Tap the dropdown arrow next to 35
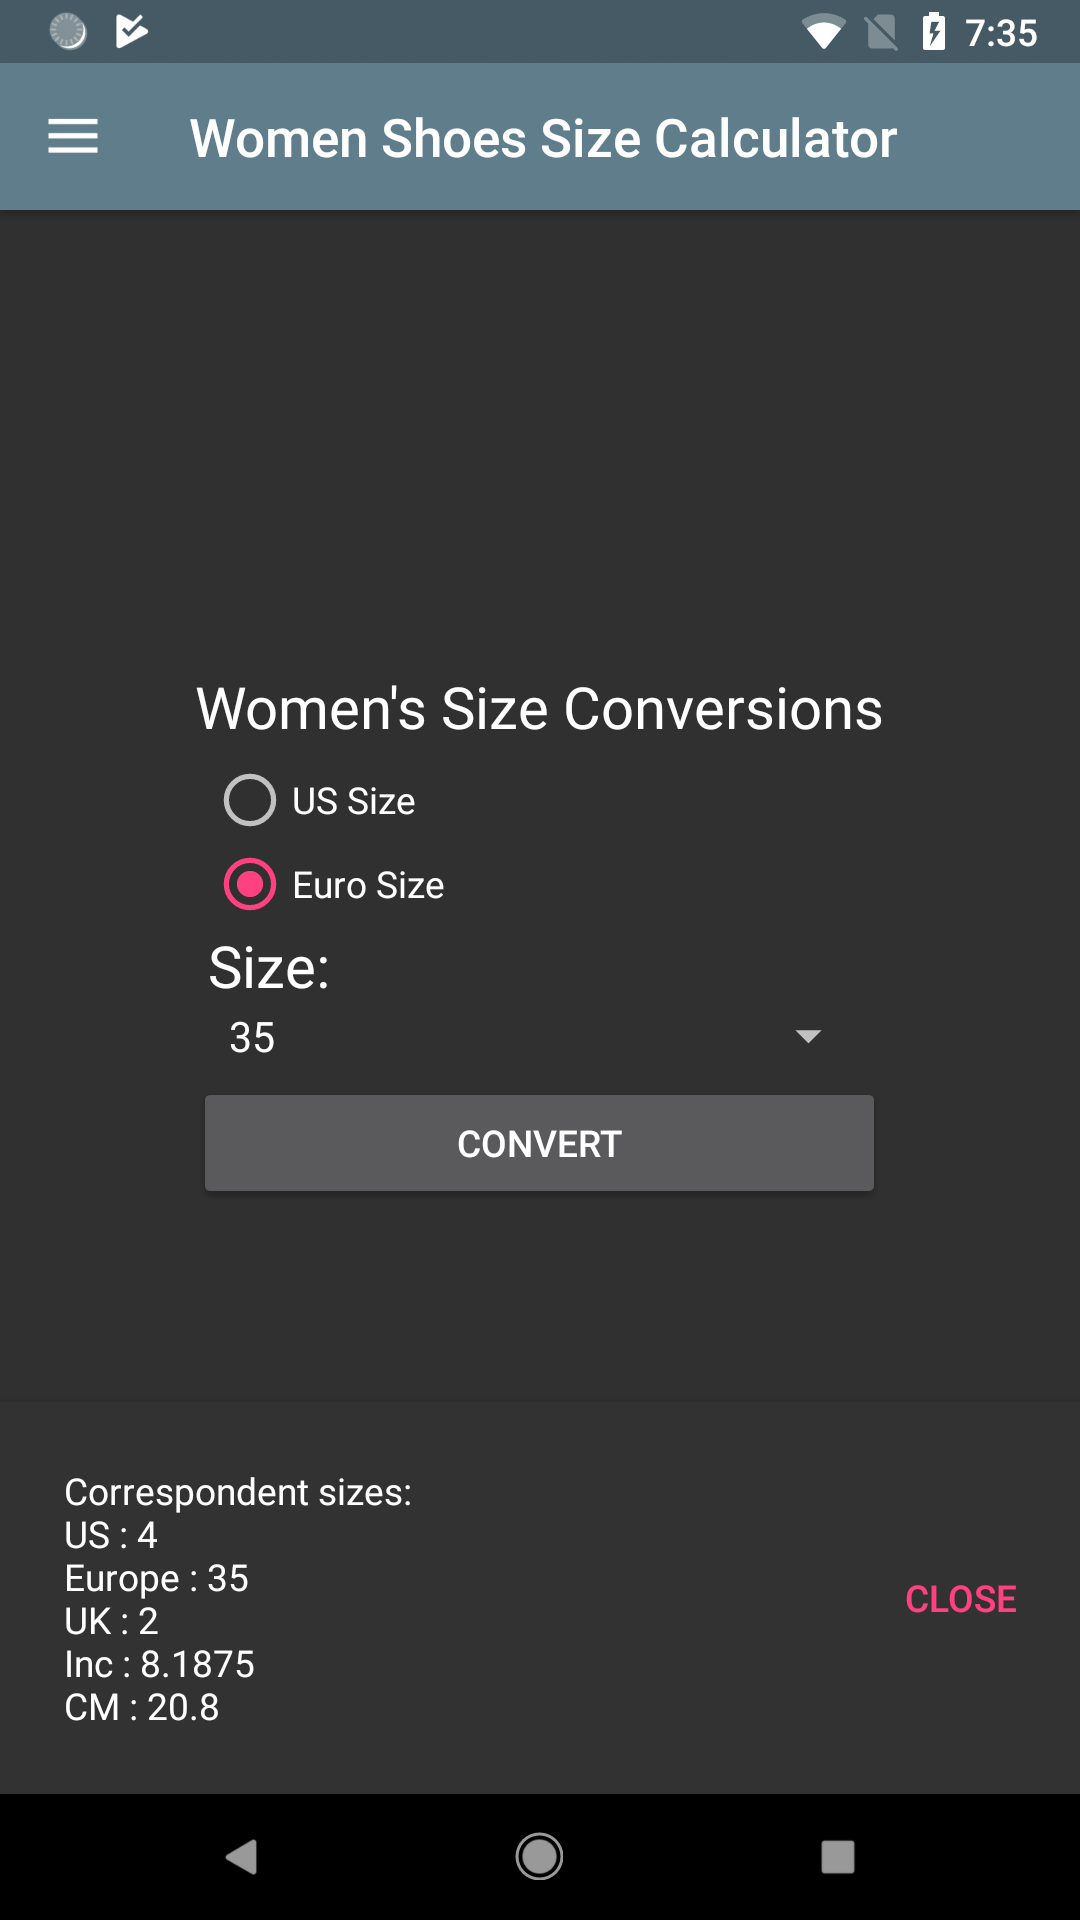Screen dimensions: 1080x1920 [x=809, y=1037]
